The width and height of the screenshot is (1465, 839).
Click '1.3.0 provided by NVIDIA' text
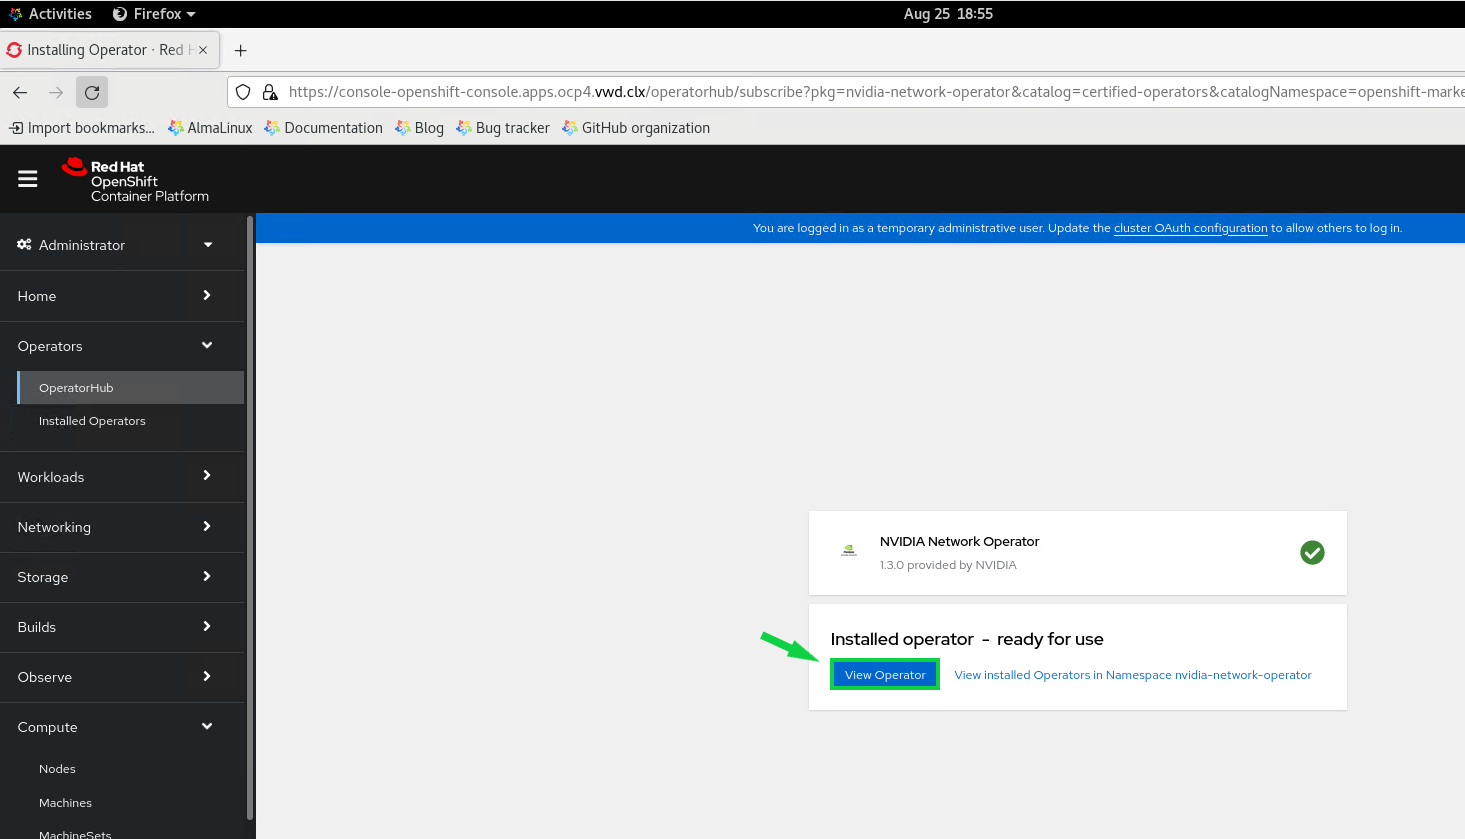tap(948, 565)
